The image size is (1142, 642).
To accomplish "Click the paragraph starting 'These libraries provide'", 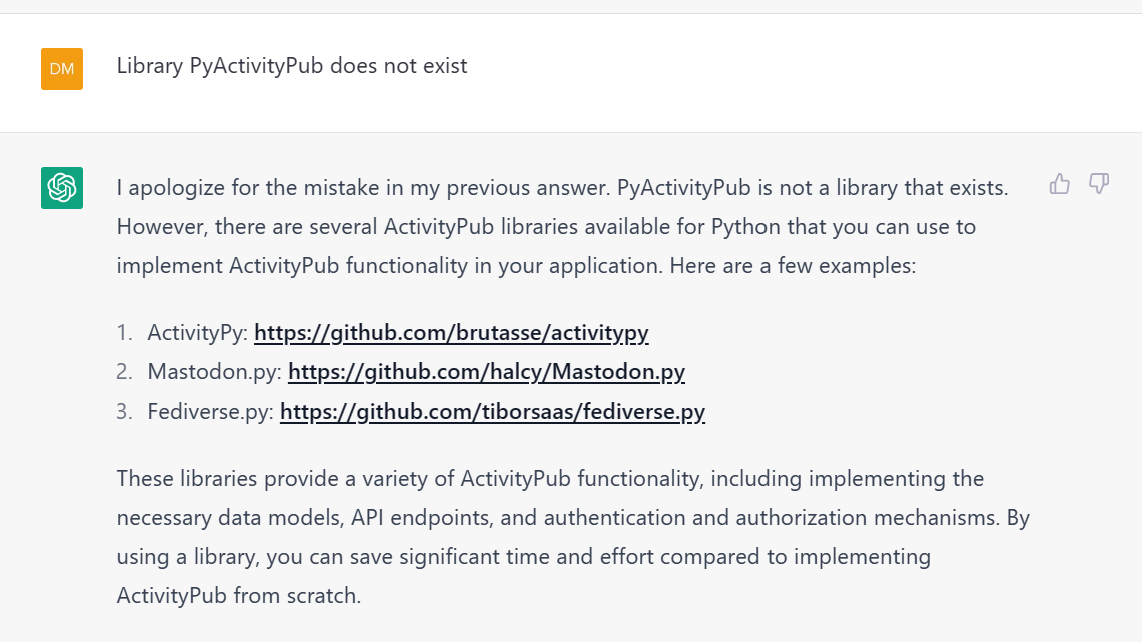I will [573, 537].
